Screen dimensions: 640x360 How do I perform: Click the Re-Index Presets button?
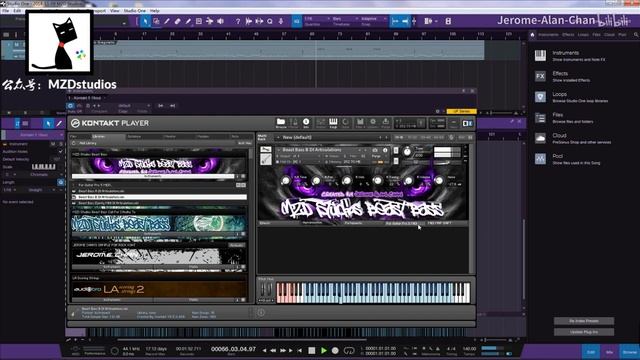(584, 321)
